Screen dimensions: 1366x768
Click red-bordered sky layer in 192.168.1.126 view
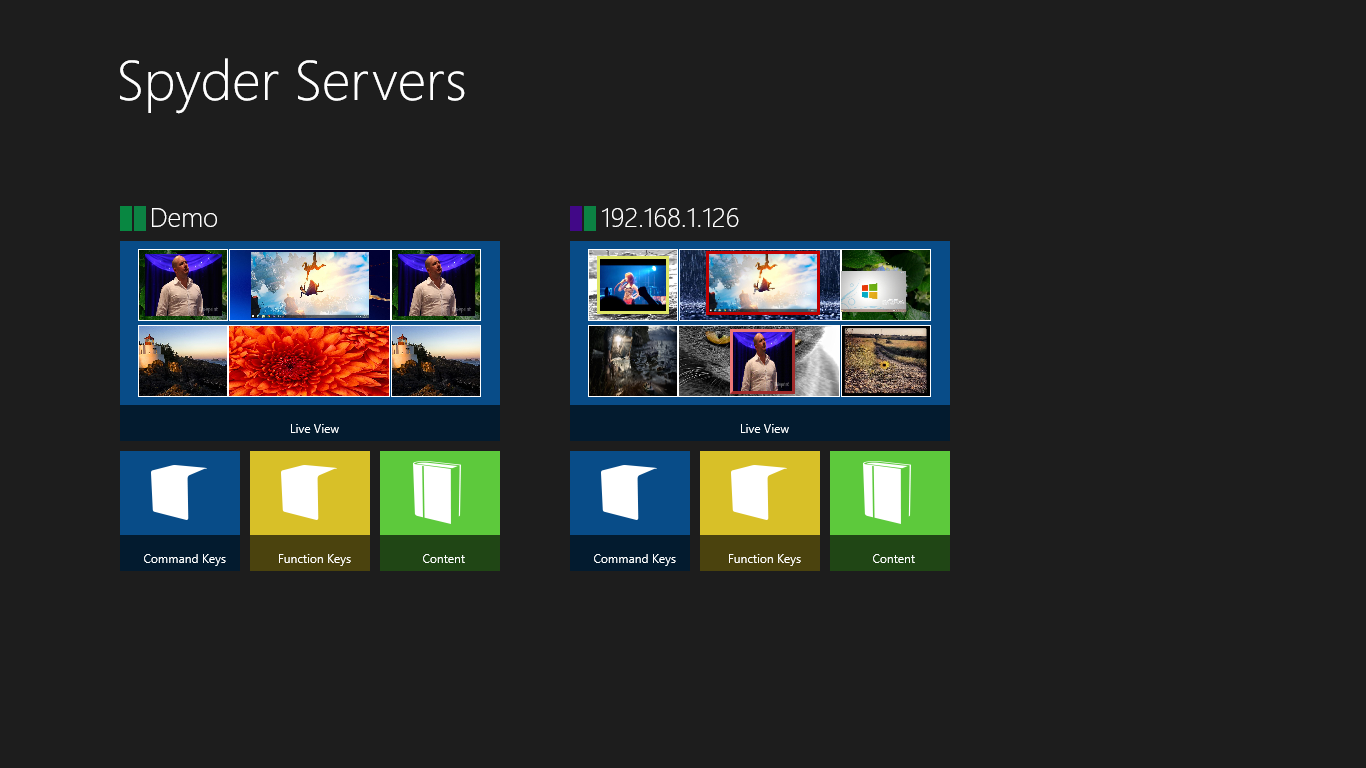pos(763,283)
